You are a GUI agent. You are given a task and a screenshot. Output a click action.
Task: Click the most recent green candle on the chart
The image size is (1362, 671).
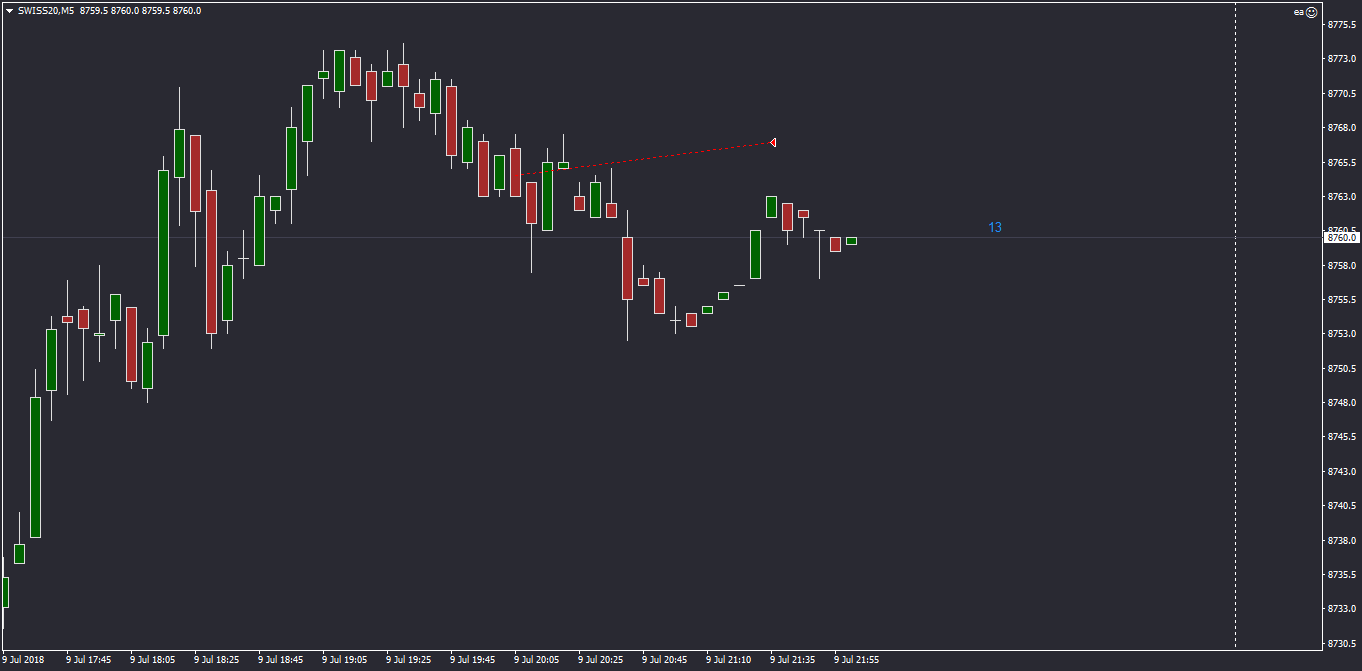point(851,241)
